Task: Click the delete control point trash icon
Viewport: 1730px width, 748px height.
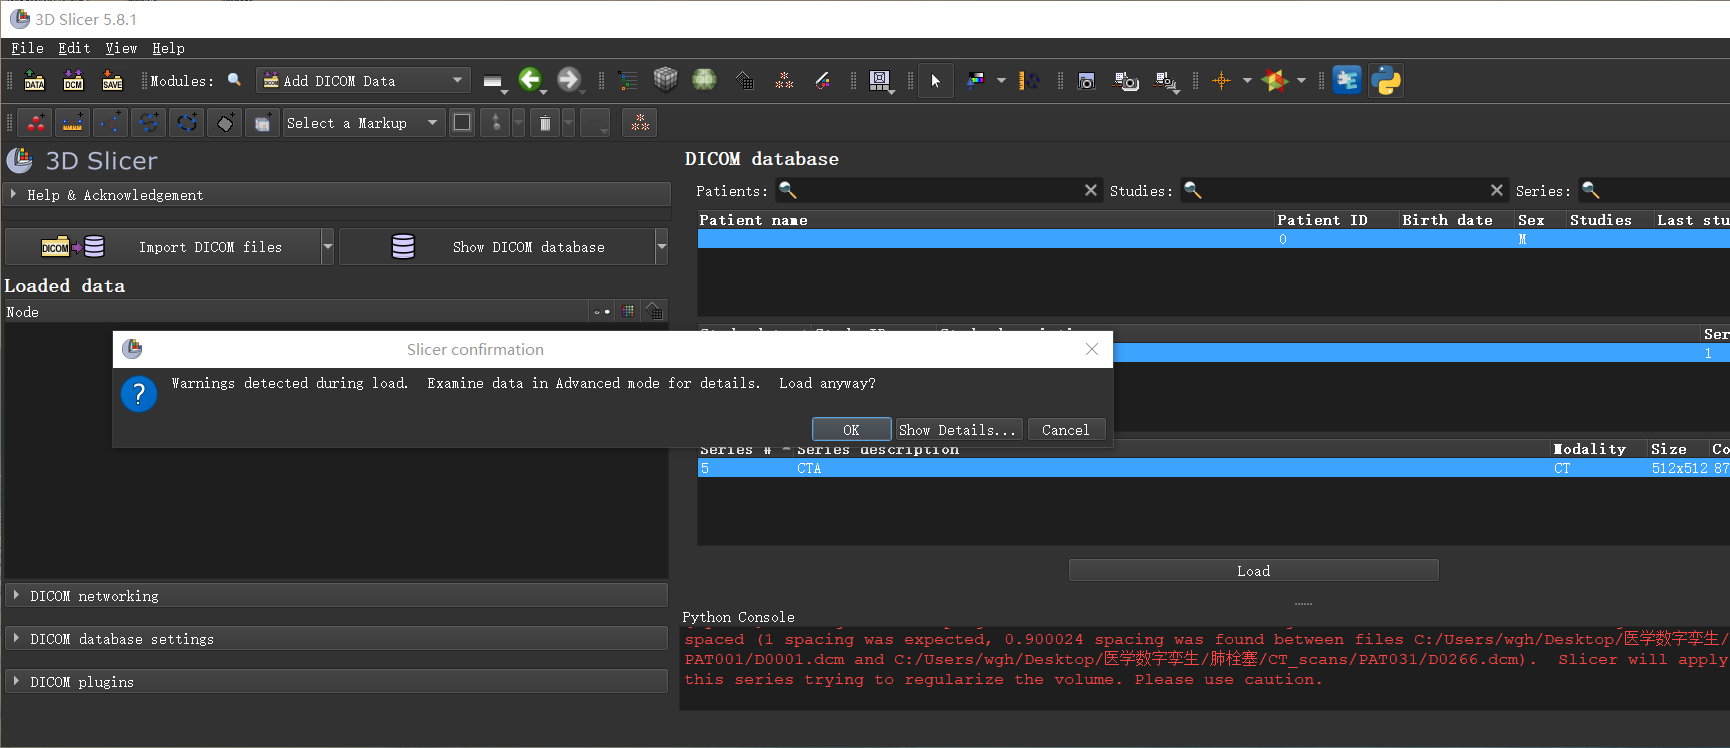Action: pos(545,123)
